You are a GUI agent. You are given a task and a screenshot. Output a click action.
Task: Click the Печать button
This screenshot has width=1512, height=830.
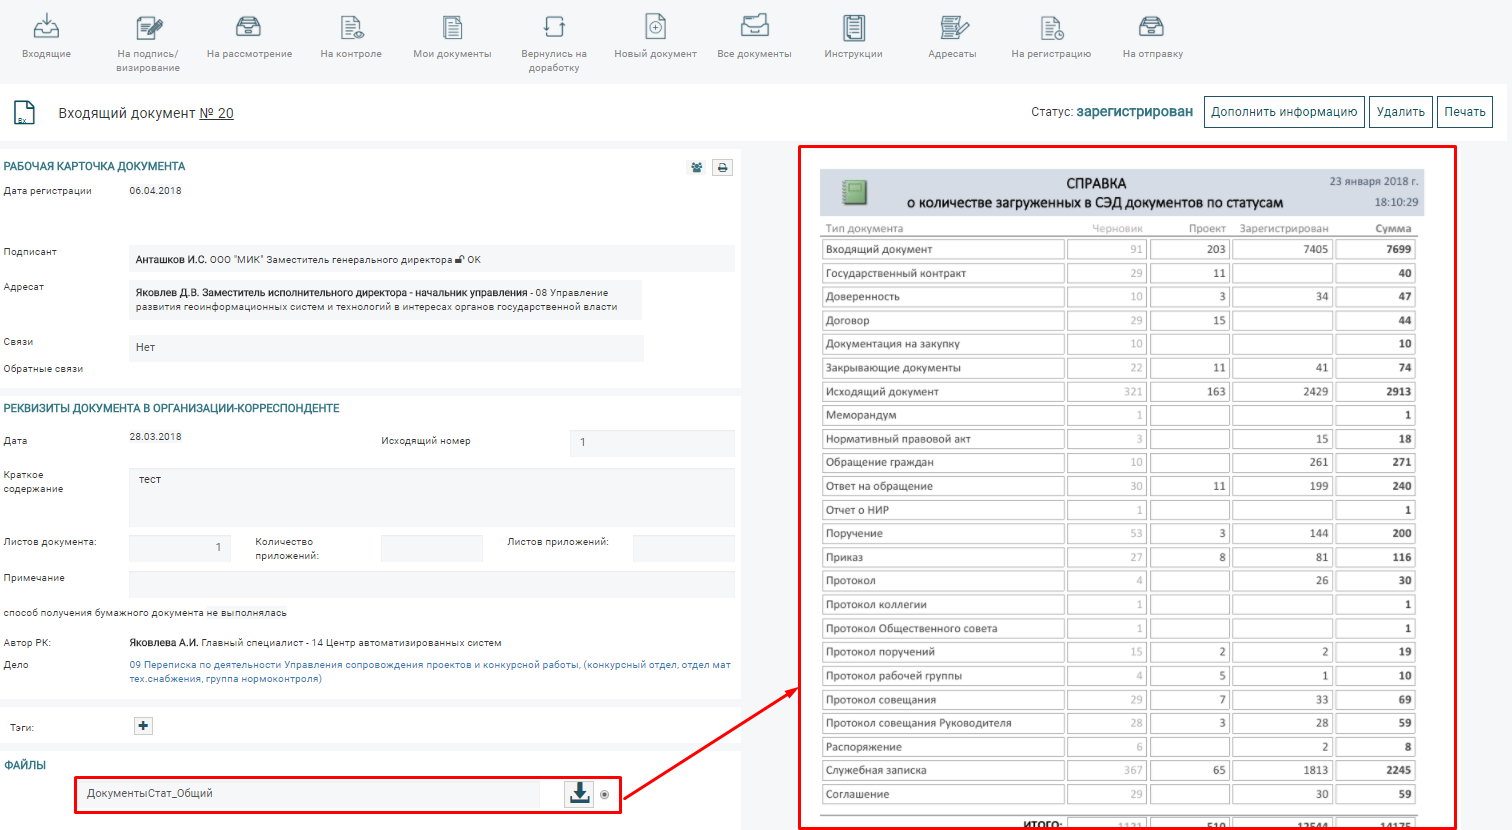1465,112
